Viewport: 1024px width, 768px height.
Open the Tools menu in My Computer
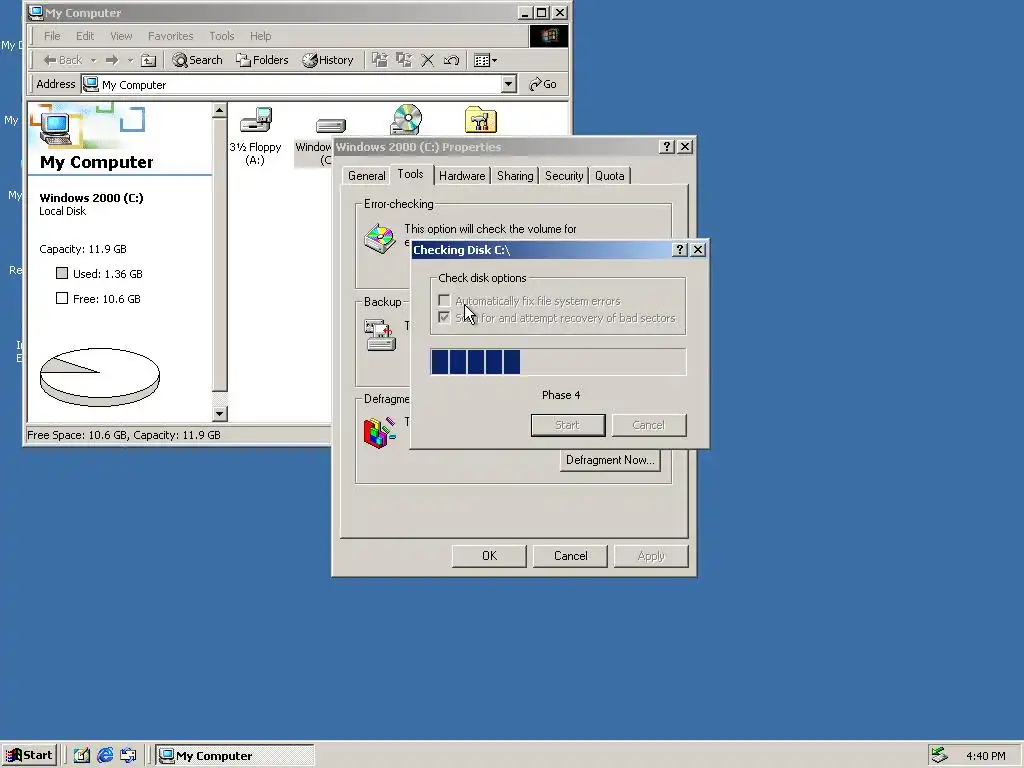click(221, 36)
